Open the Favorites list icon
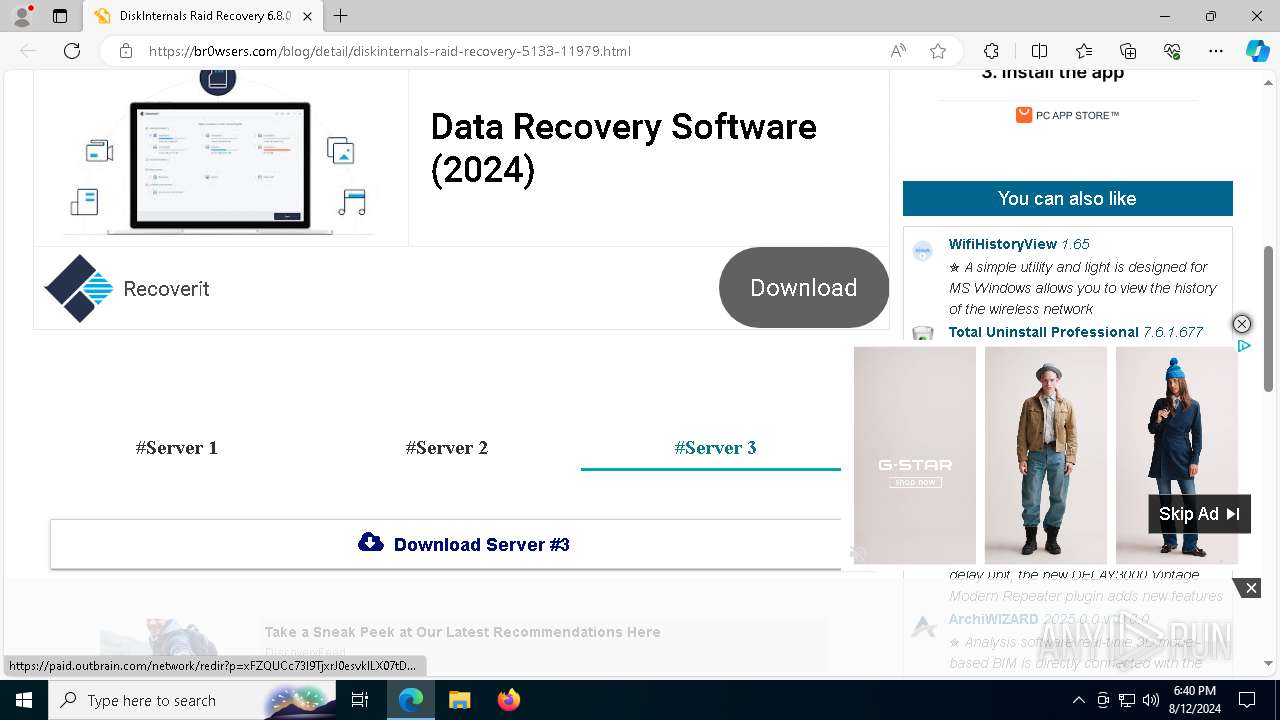Image resolution: width=1280 pixels, height=720 pixels. tap(1084, 51)
